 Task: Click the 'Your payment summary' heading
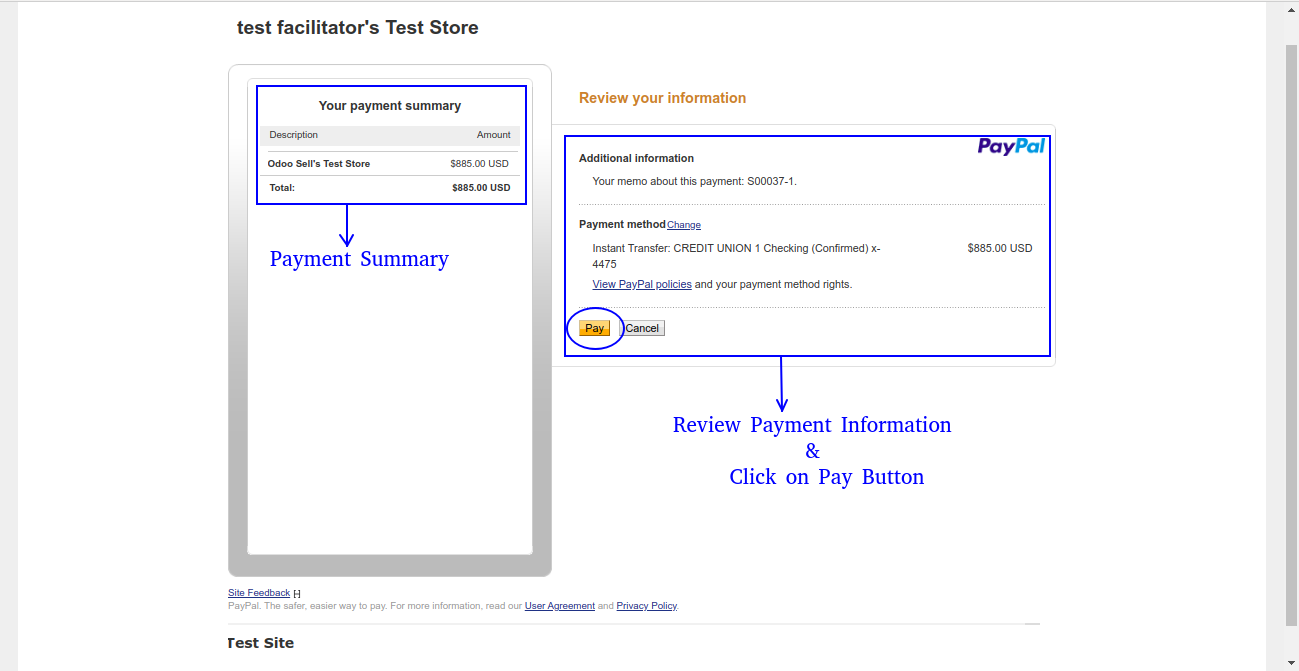390,105
